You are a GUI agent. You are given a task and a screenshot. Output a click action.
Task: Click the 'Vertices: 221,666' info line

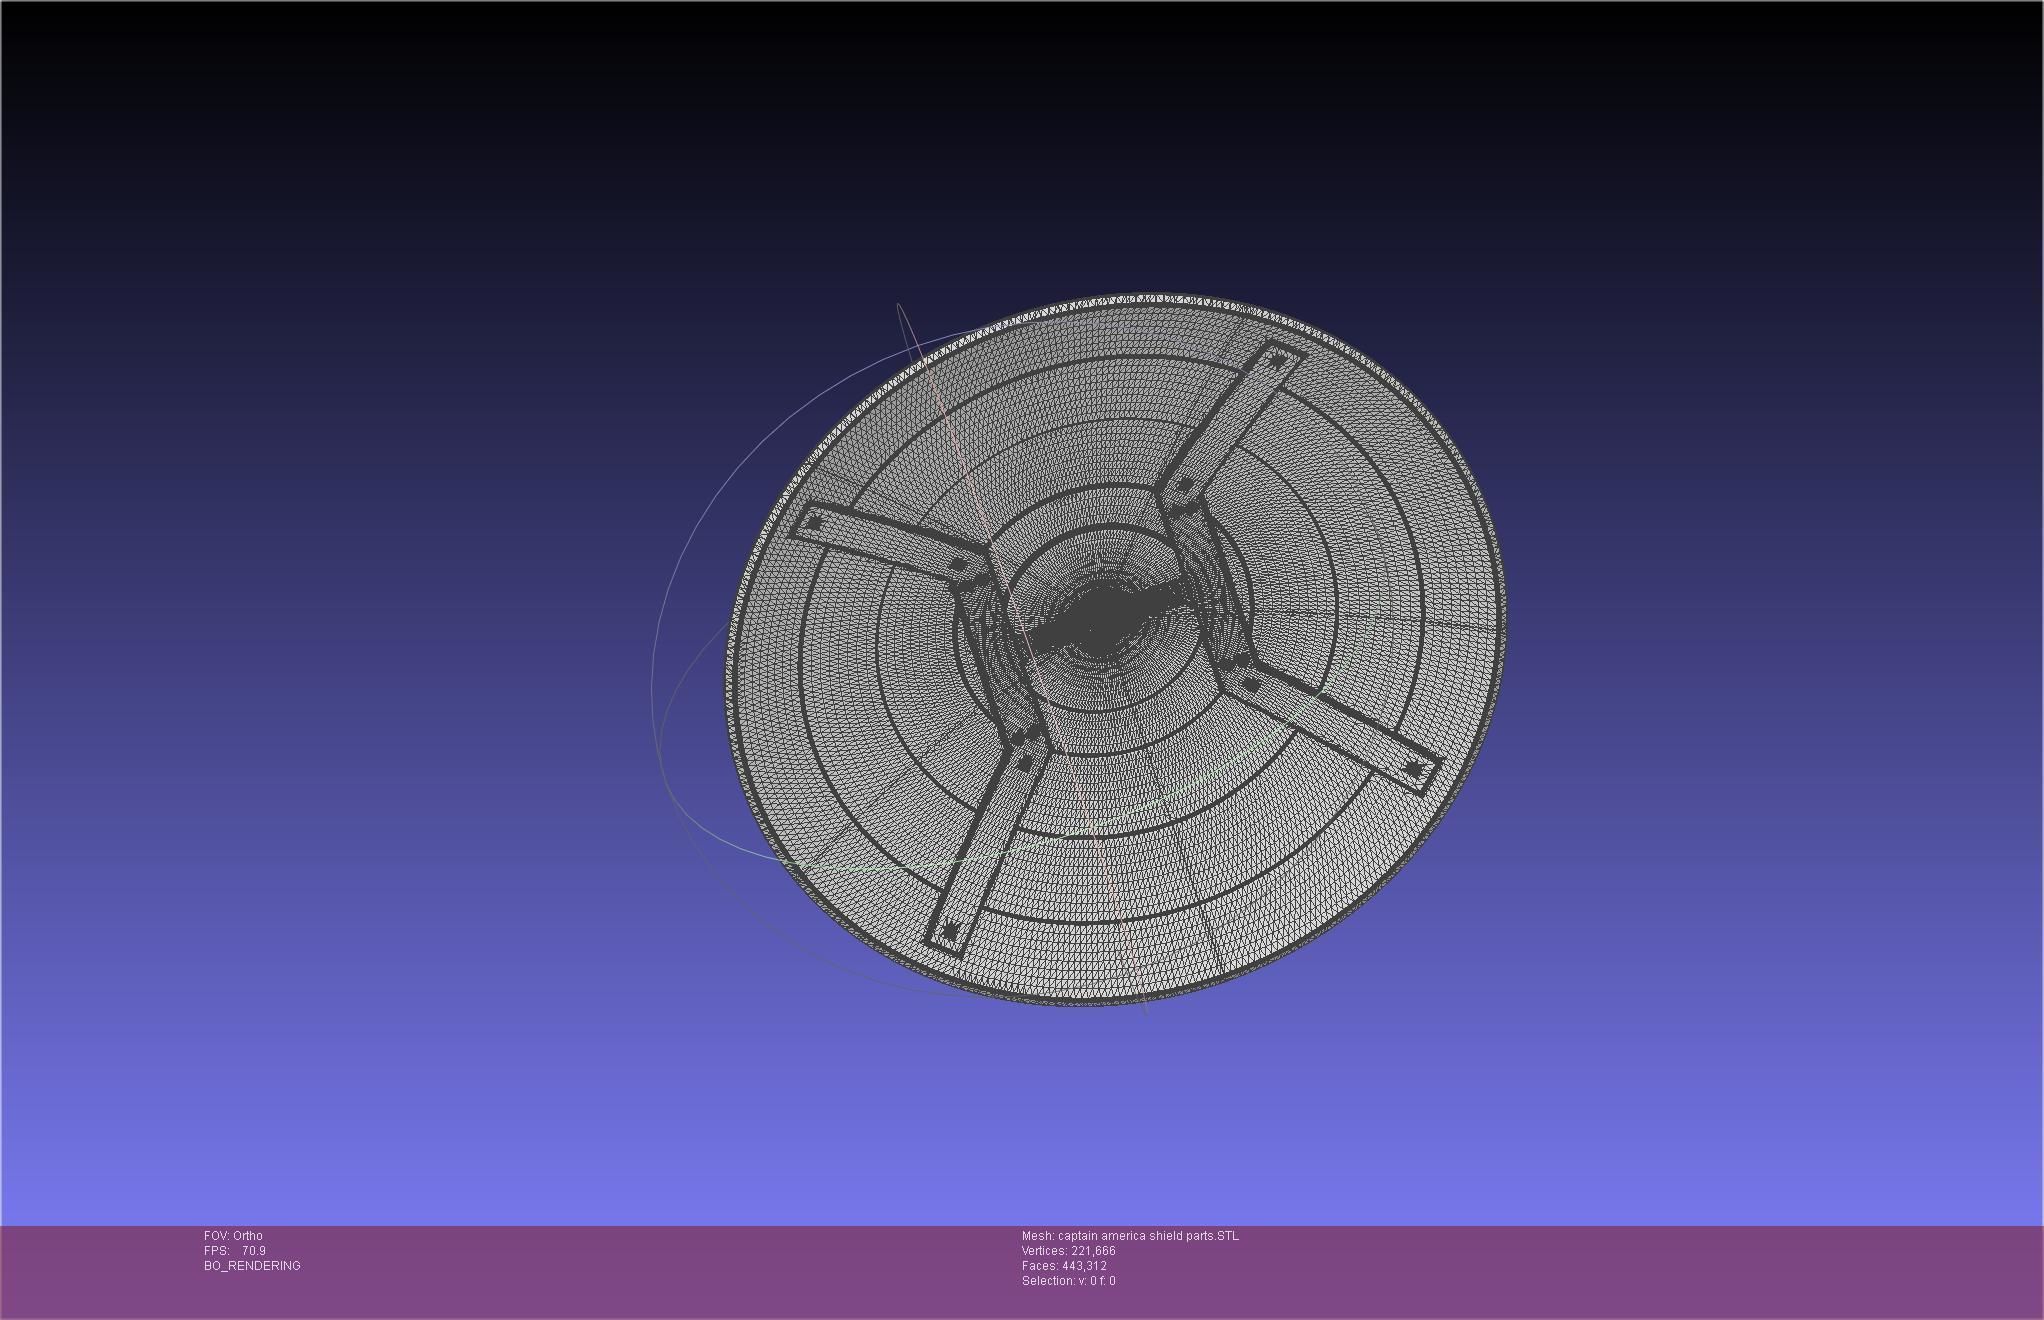[1068, 1251]
